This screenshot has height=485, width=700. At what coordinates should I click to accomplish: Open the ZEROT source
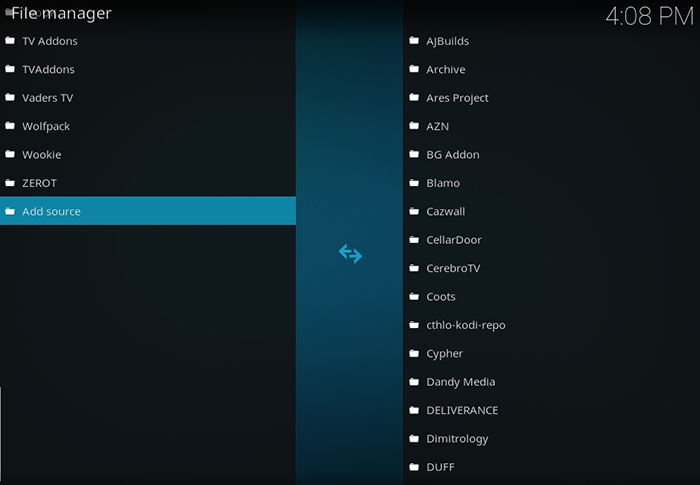[x=148, y=183]
